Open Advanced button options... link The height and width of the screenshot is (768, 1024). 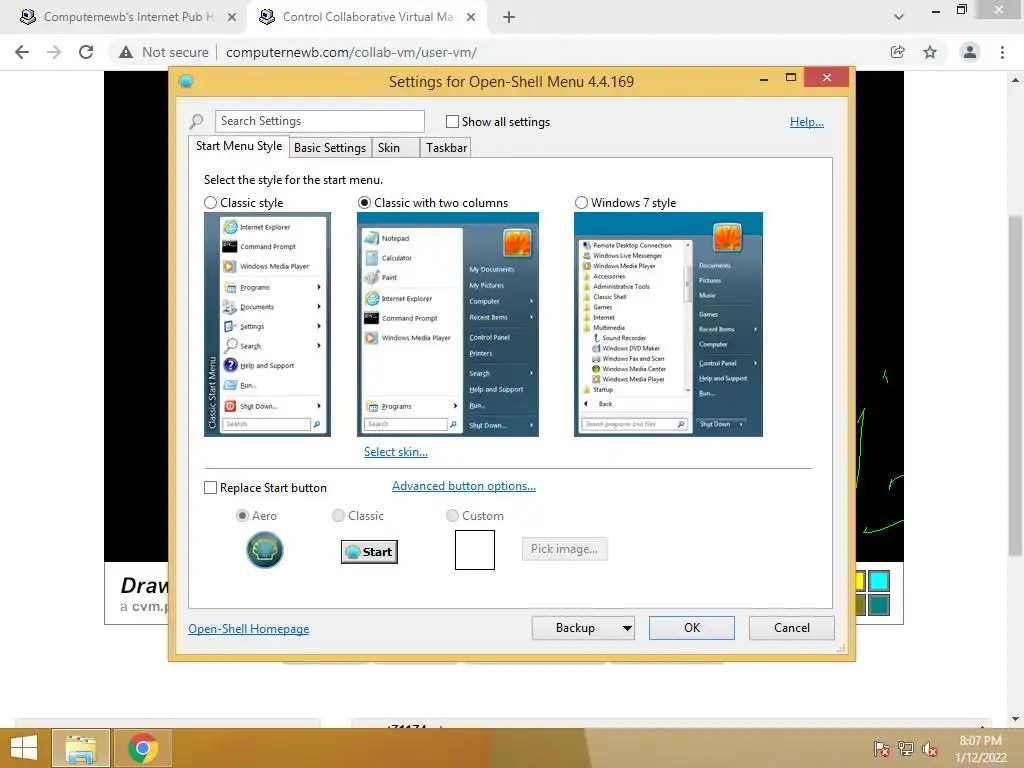[464, 486]
